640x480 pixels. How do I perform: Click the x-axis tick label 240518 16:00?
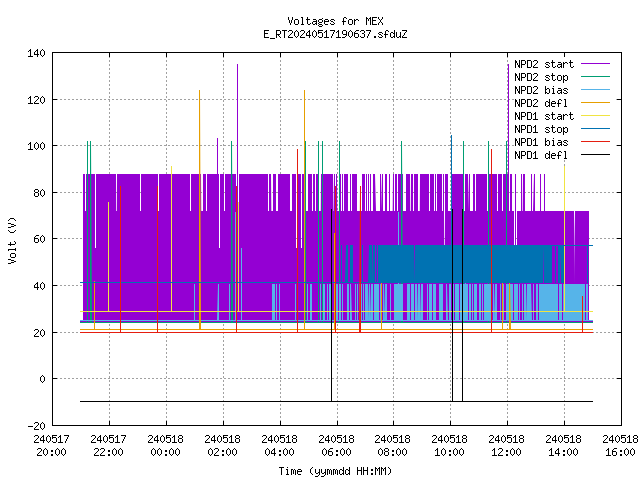(x=620, y=446)
